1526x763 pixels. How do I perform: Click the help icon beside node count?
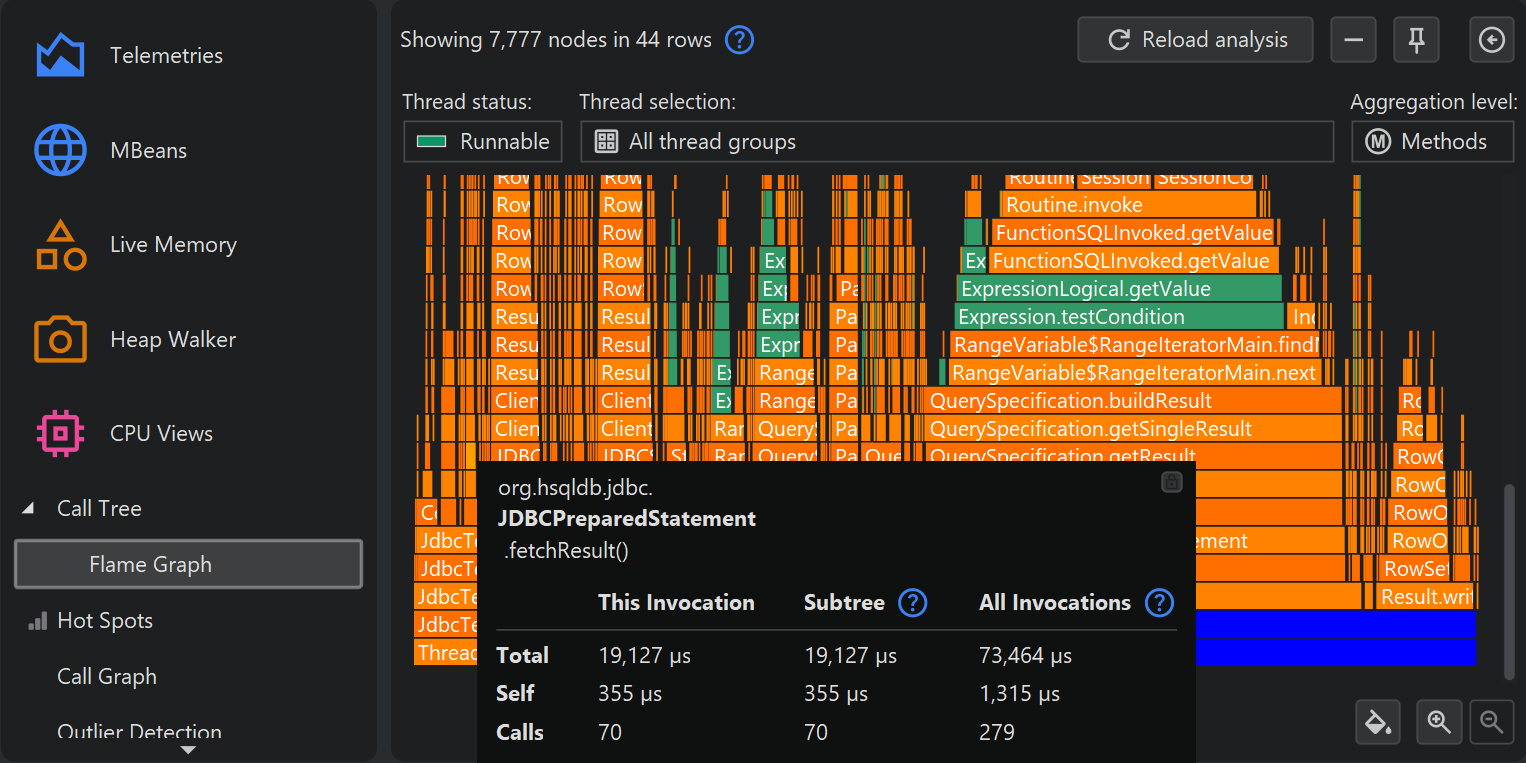pyautogui.click(x=738, y=40)
